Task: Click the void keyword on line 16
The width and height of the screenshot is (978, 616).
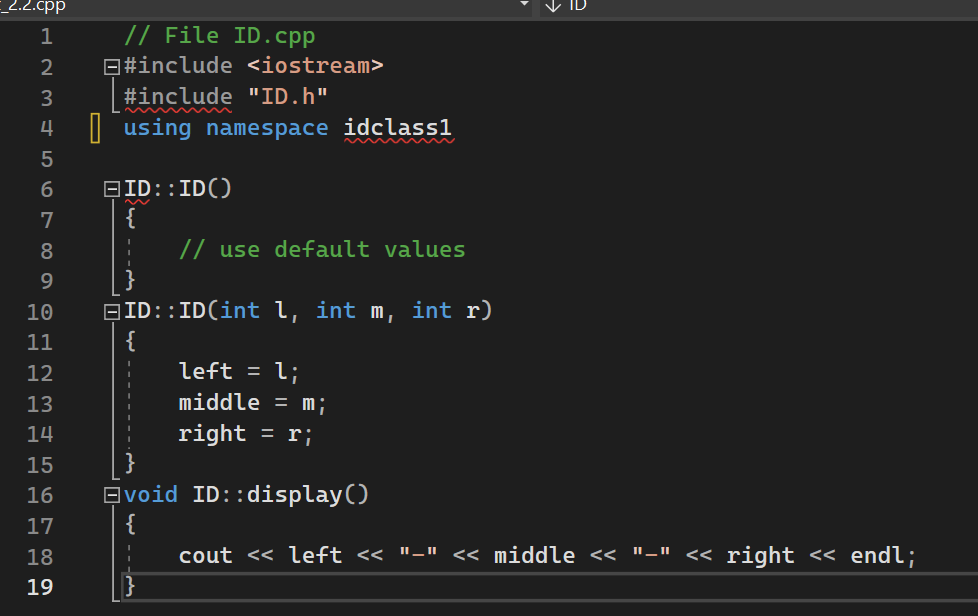Action: tap(150, 494)
